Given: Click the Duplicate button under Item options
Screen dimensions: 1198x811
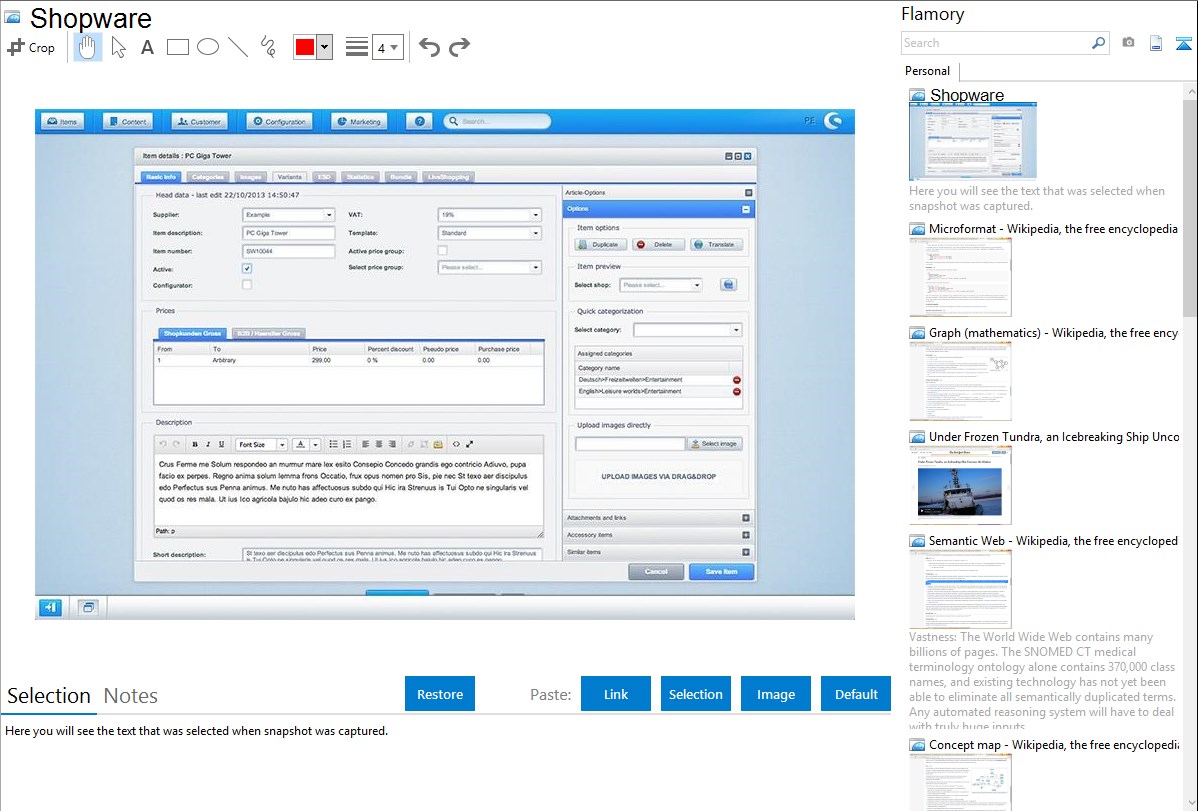Looking at the screenshot, I should click(600, 245).
